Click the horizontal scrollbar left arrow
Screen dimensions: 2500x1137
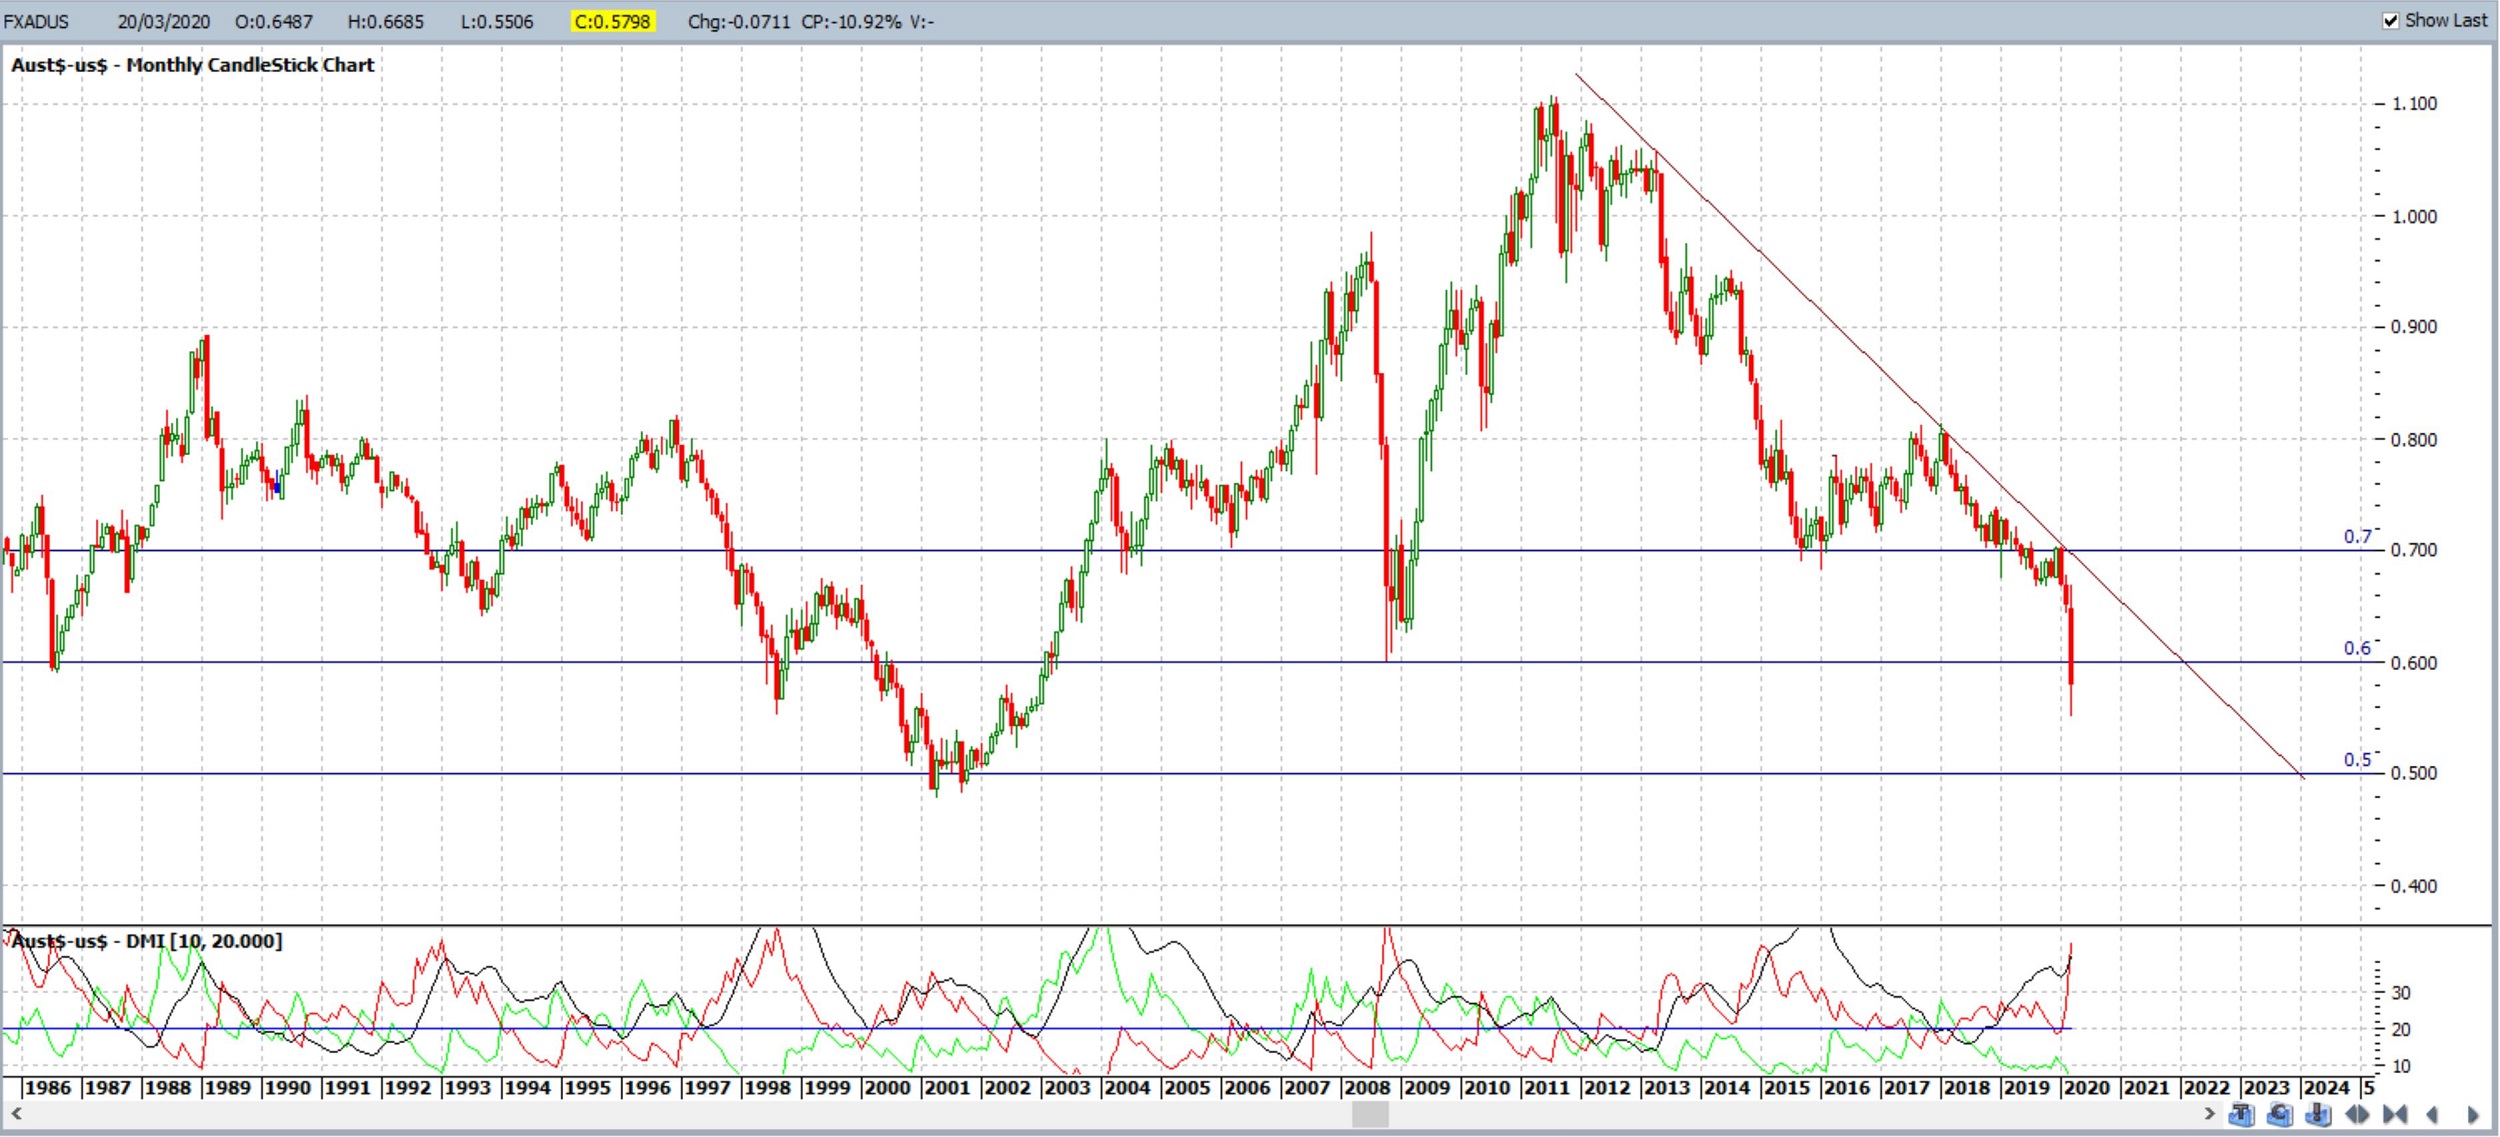coord(15,1112)
